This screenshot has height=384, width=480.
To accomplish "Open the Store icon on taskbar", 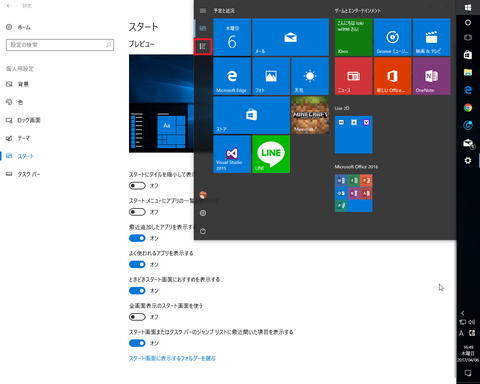I will [x=468, y=55].
